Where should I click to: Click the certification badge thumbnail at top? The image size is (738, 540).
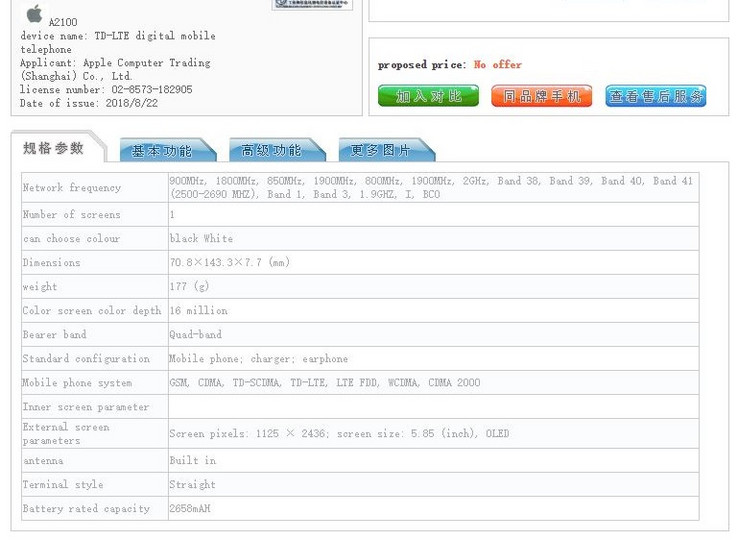[x=312, y=4]
